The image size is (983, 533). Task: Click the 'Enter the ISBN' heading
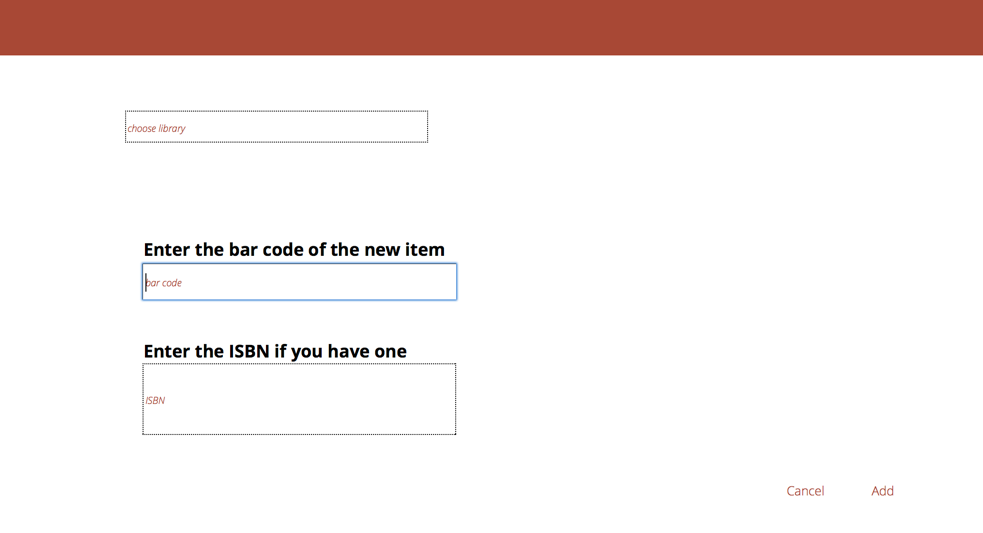click(274, 351)
